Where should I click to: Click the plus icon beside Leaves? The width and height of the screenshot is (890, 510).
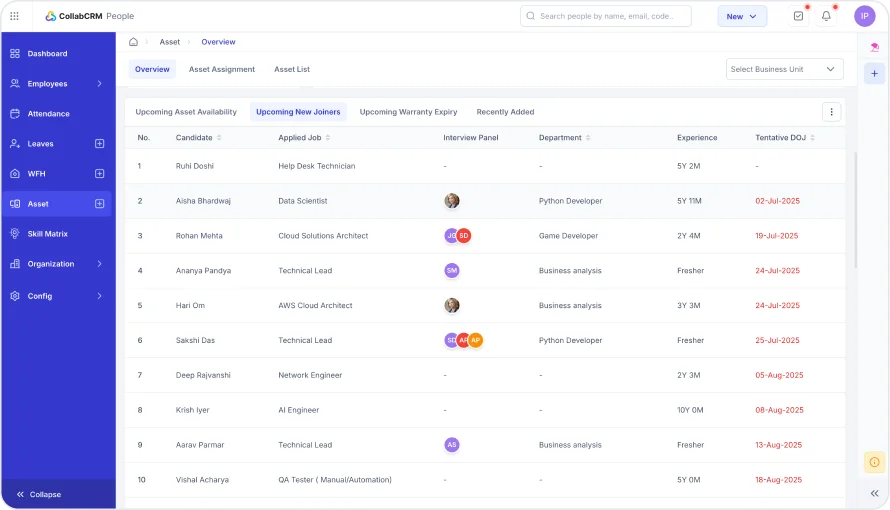(x=99, y=144)
